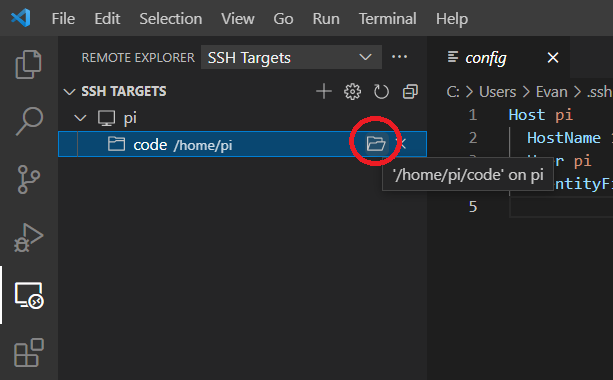The height and width of the screenshot is (380, 613).
Task: Open the Terminal menu
Action: coord(387,18)
